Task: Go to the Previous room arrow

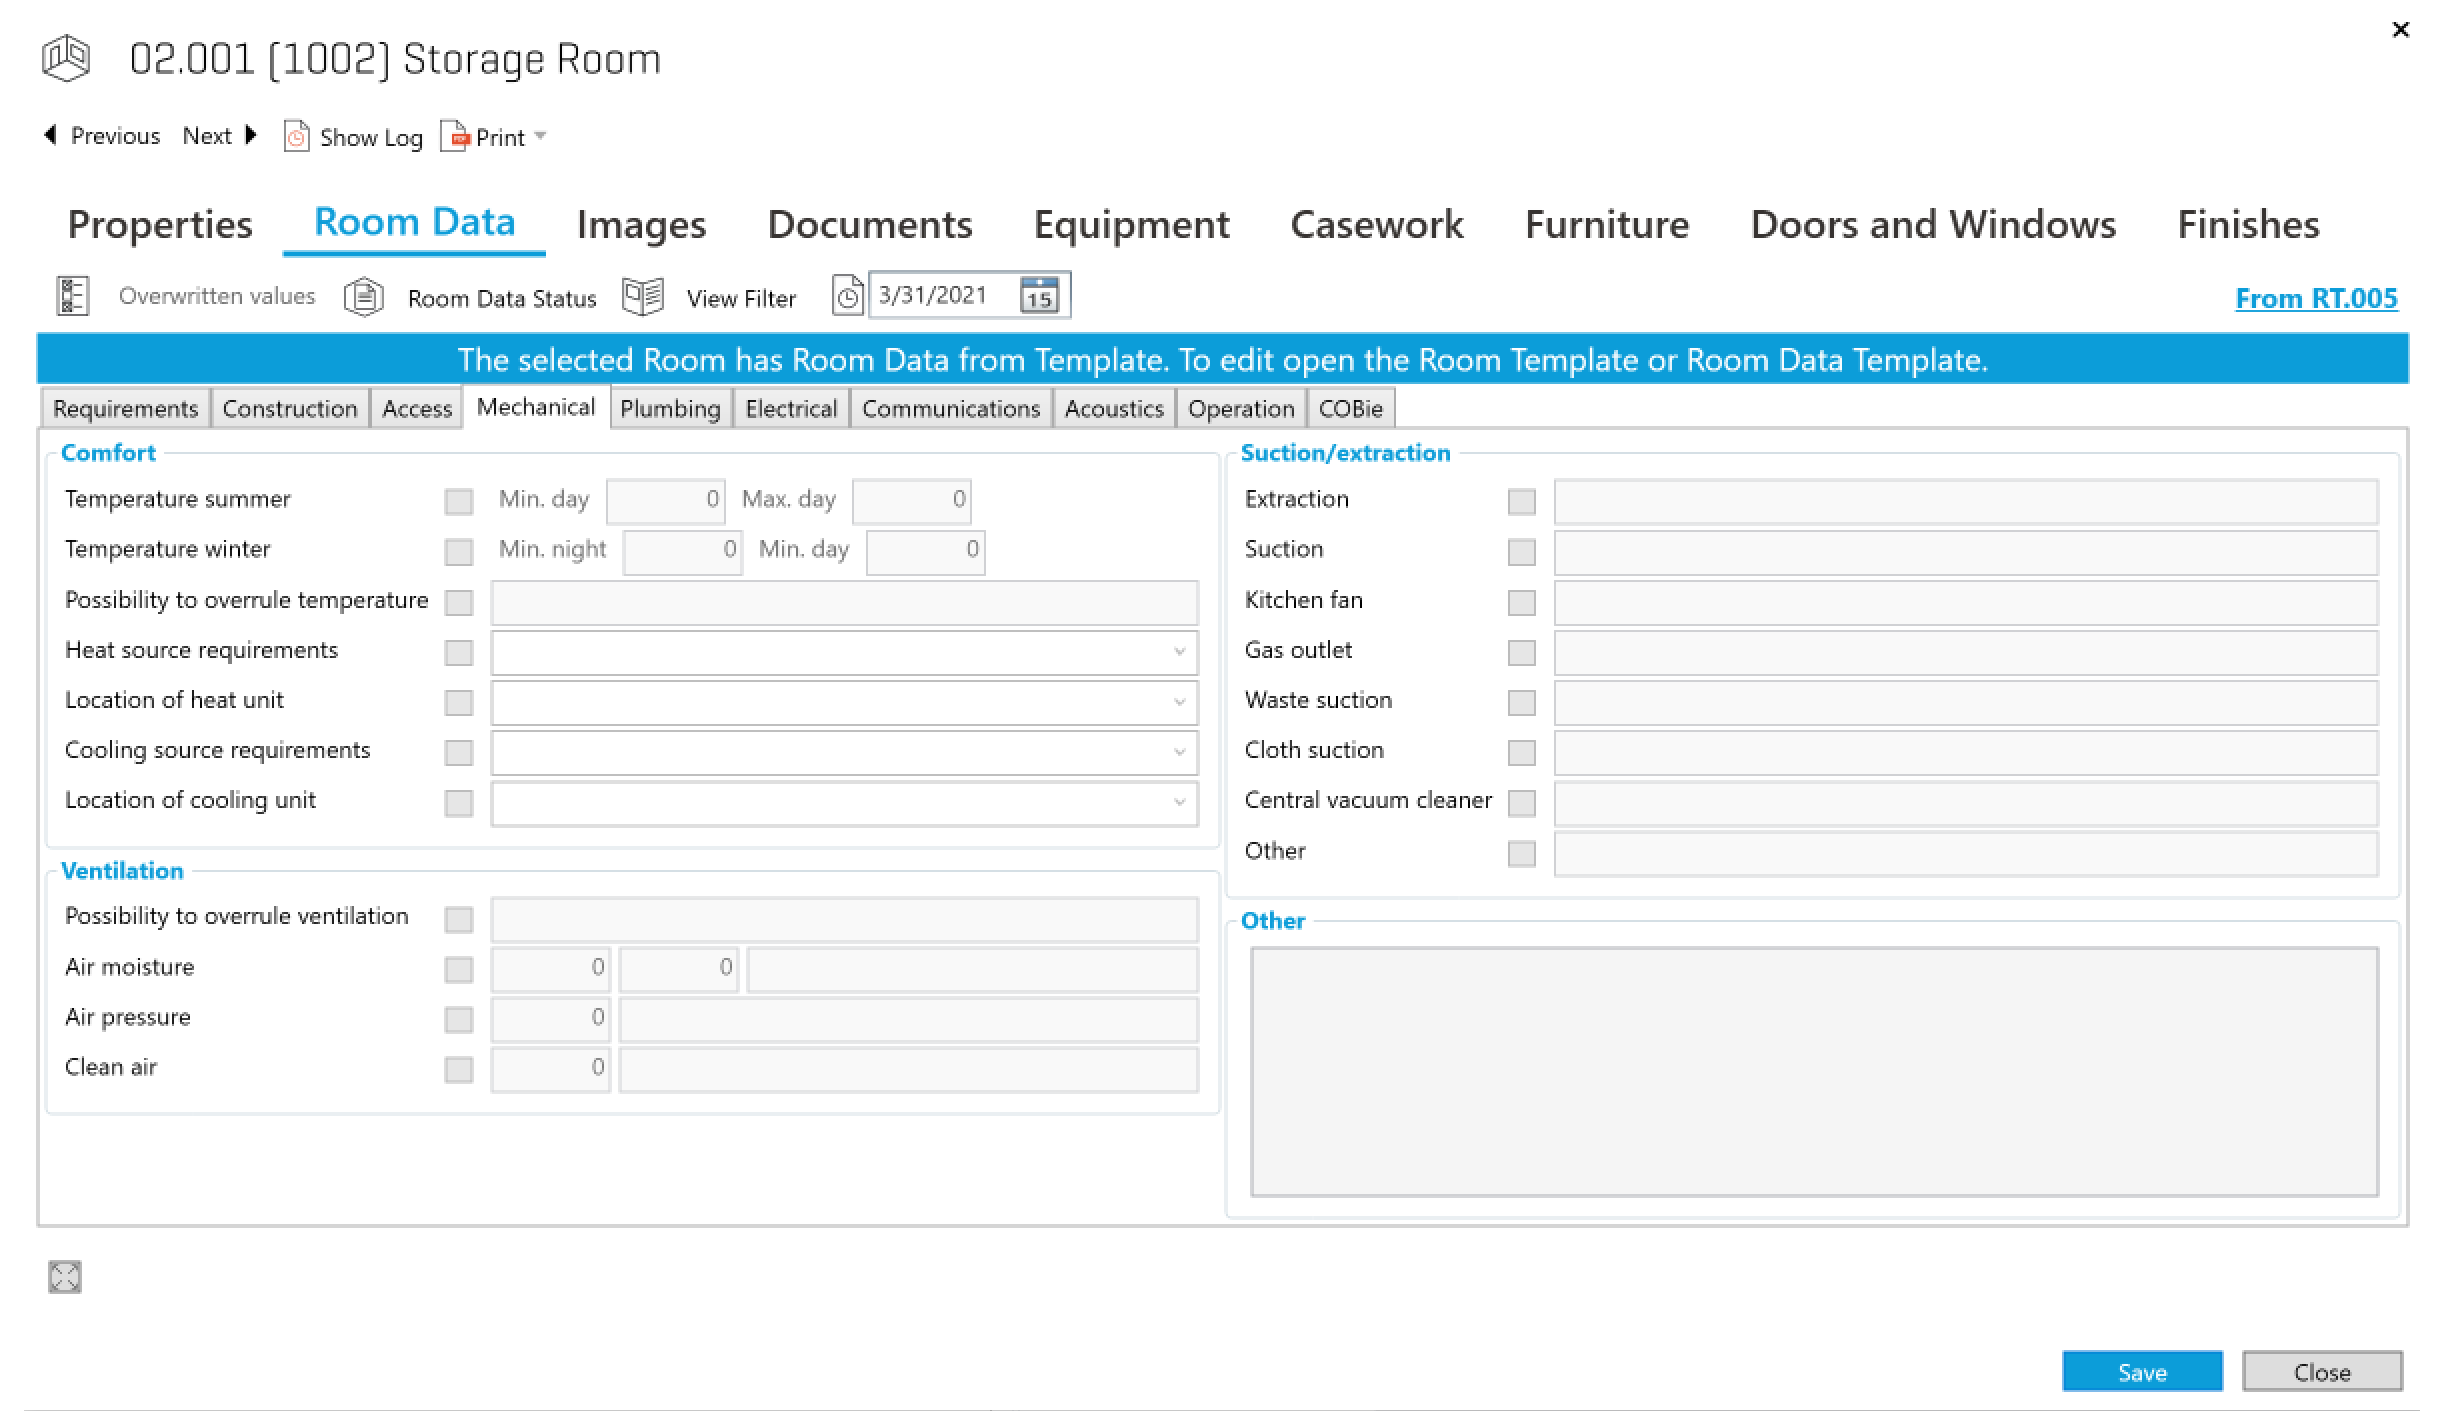Action: click(51, 135)
